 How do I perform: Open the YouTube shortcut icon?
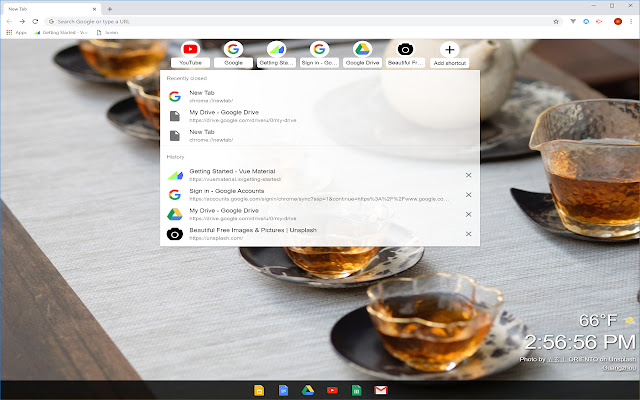tap(190, 49)
